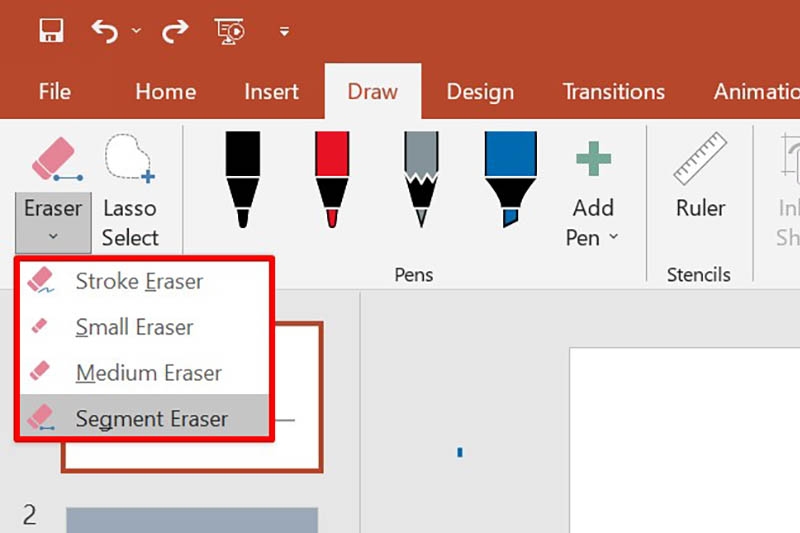The width and height of the screenshot is (800, 533).
Task: Start slideshow from beginning icon
Action: 230,32
